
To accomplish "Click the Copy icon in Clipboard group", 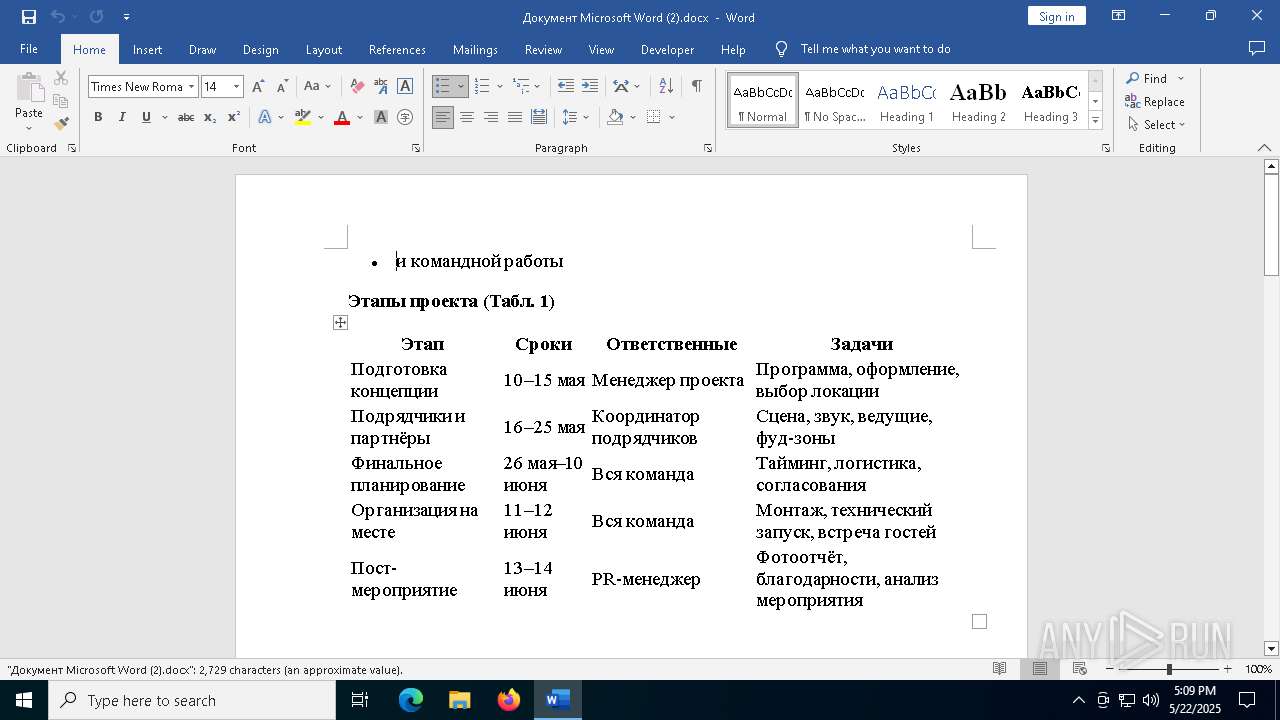I will pos(61,101).
